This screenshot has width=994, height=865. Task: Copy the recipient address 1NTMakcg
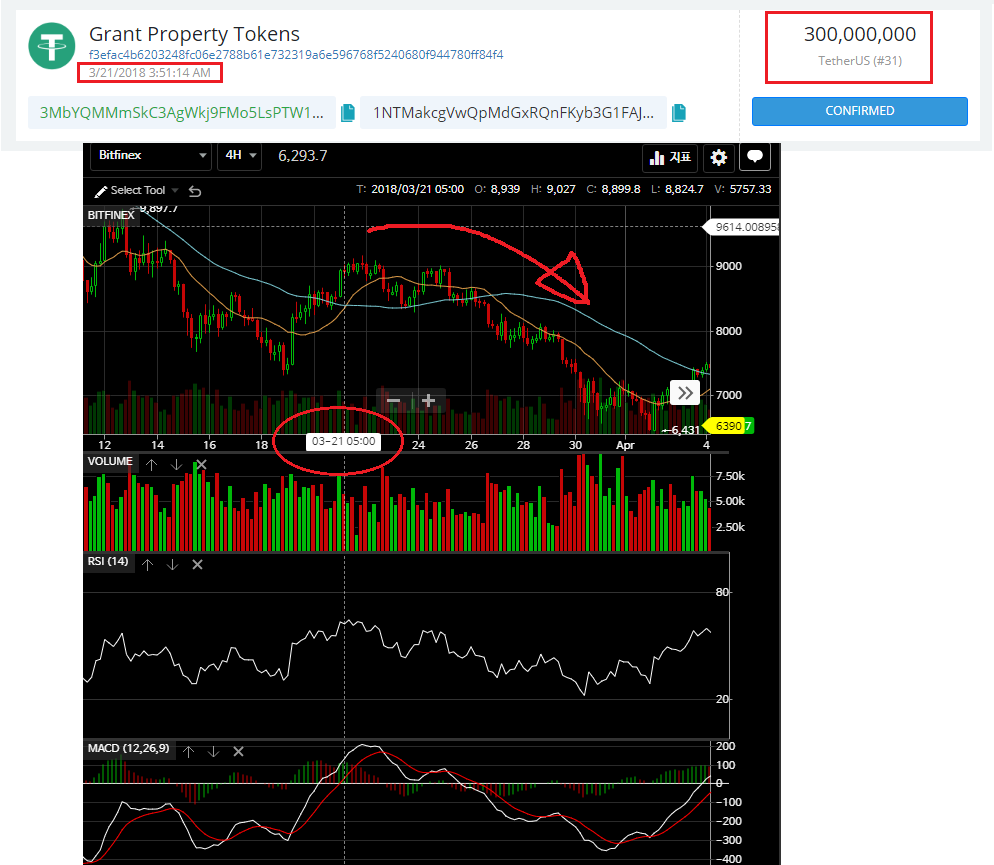(x=678, y=113)
